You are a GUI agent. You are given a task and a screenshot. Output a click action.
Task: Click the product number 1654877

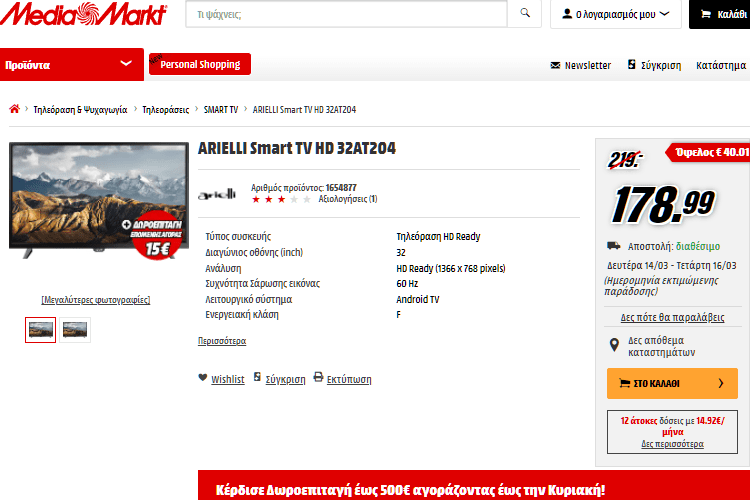coord(341,188)
